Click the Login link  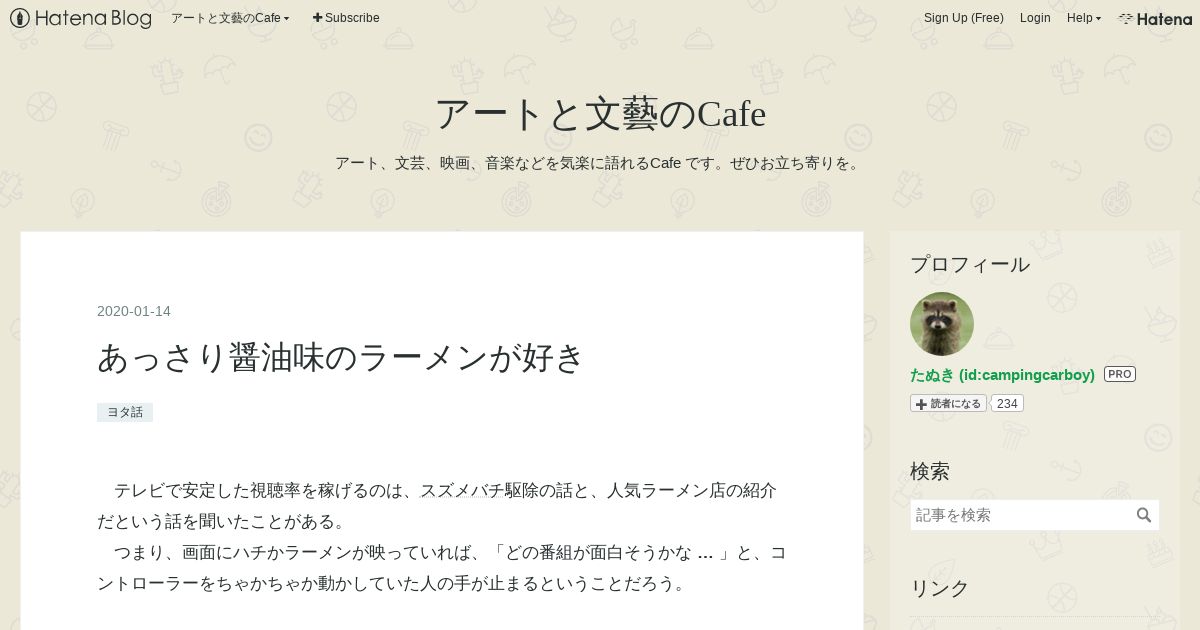pos(1035,18)
